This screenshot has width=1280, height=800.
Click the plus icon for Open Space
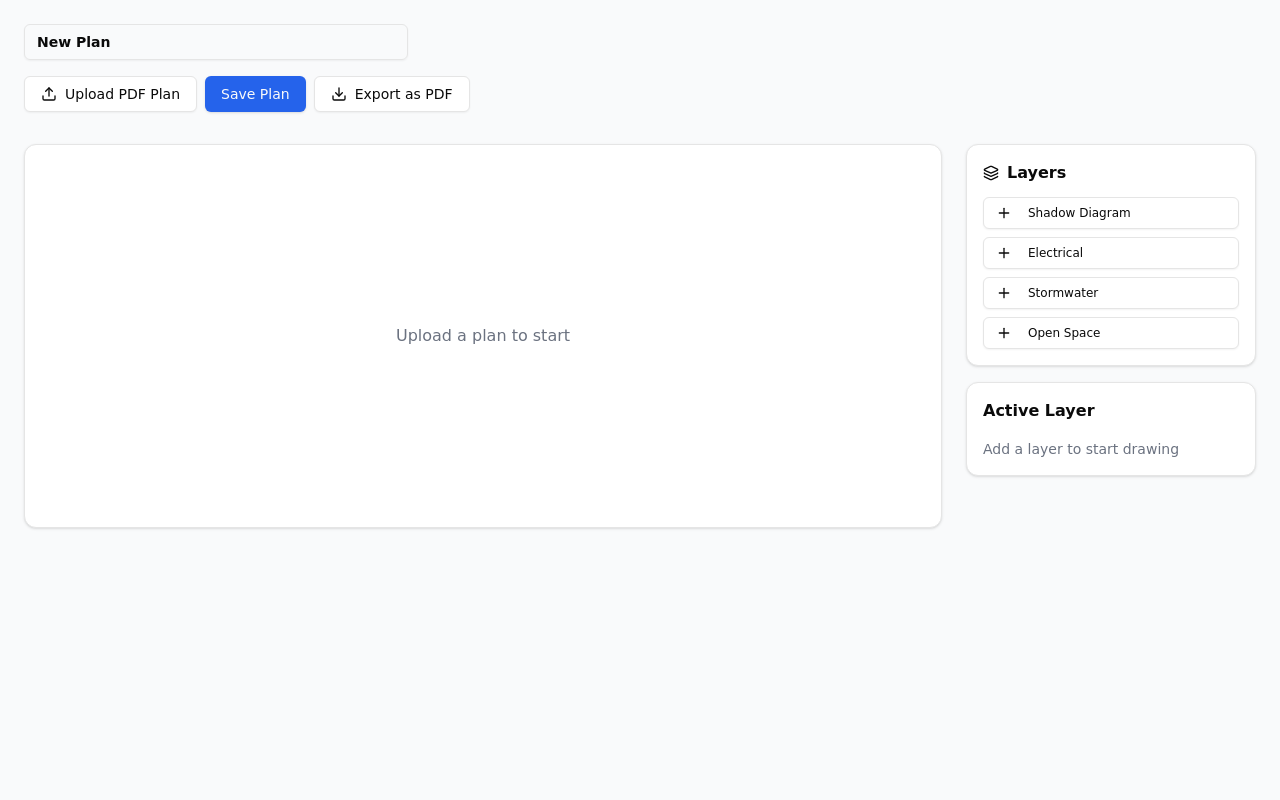coord(1004,333)
